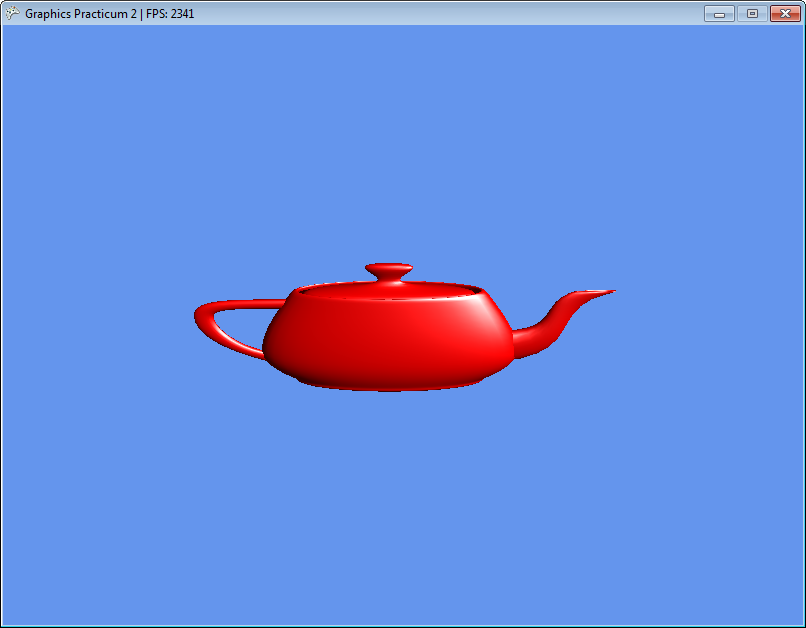The width and height of the screenshot is (806, 628).
Task: Click the blue background above the teapot
Action: (400, 150)
